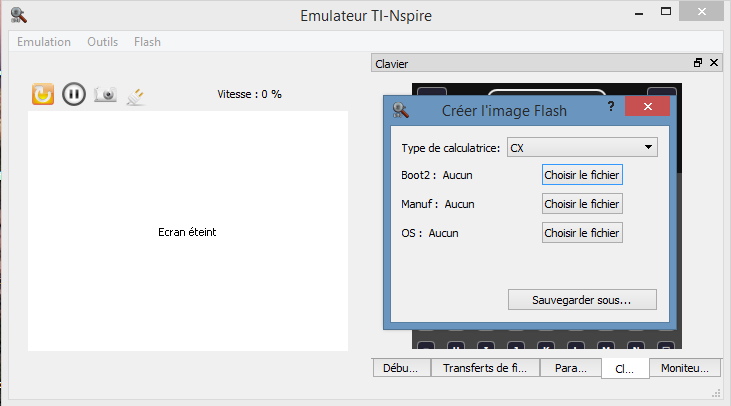Switch to the Para... tab
The image size is (731, 406).
(571, 368)
